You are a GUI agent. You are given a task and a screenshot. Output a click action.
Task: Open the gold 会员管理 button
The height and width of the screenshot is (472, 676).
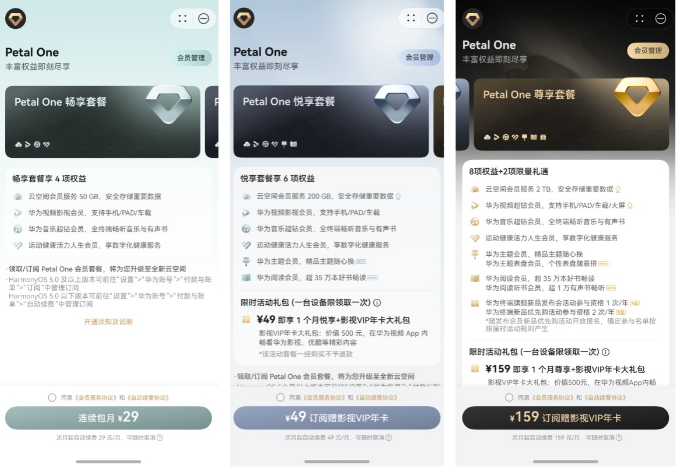tap(648, 50)
